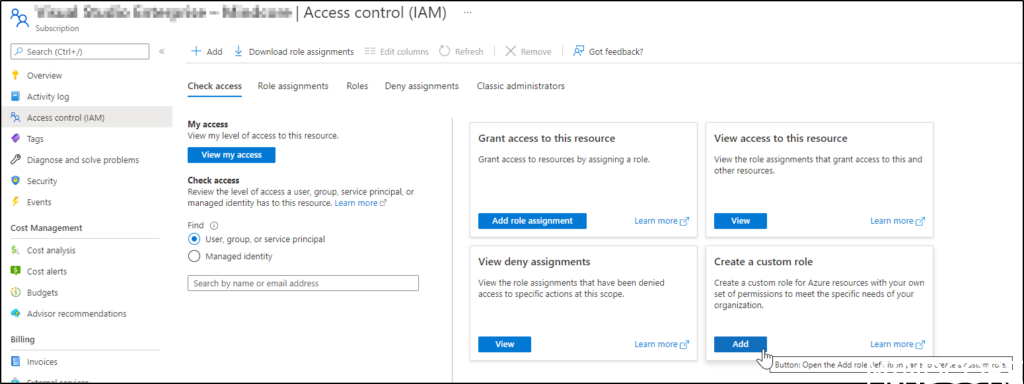Click the Cost alerts icon

pyautogui.click(x=16, y=271)
